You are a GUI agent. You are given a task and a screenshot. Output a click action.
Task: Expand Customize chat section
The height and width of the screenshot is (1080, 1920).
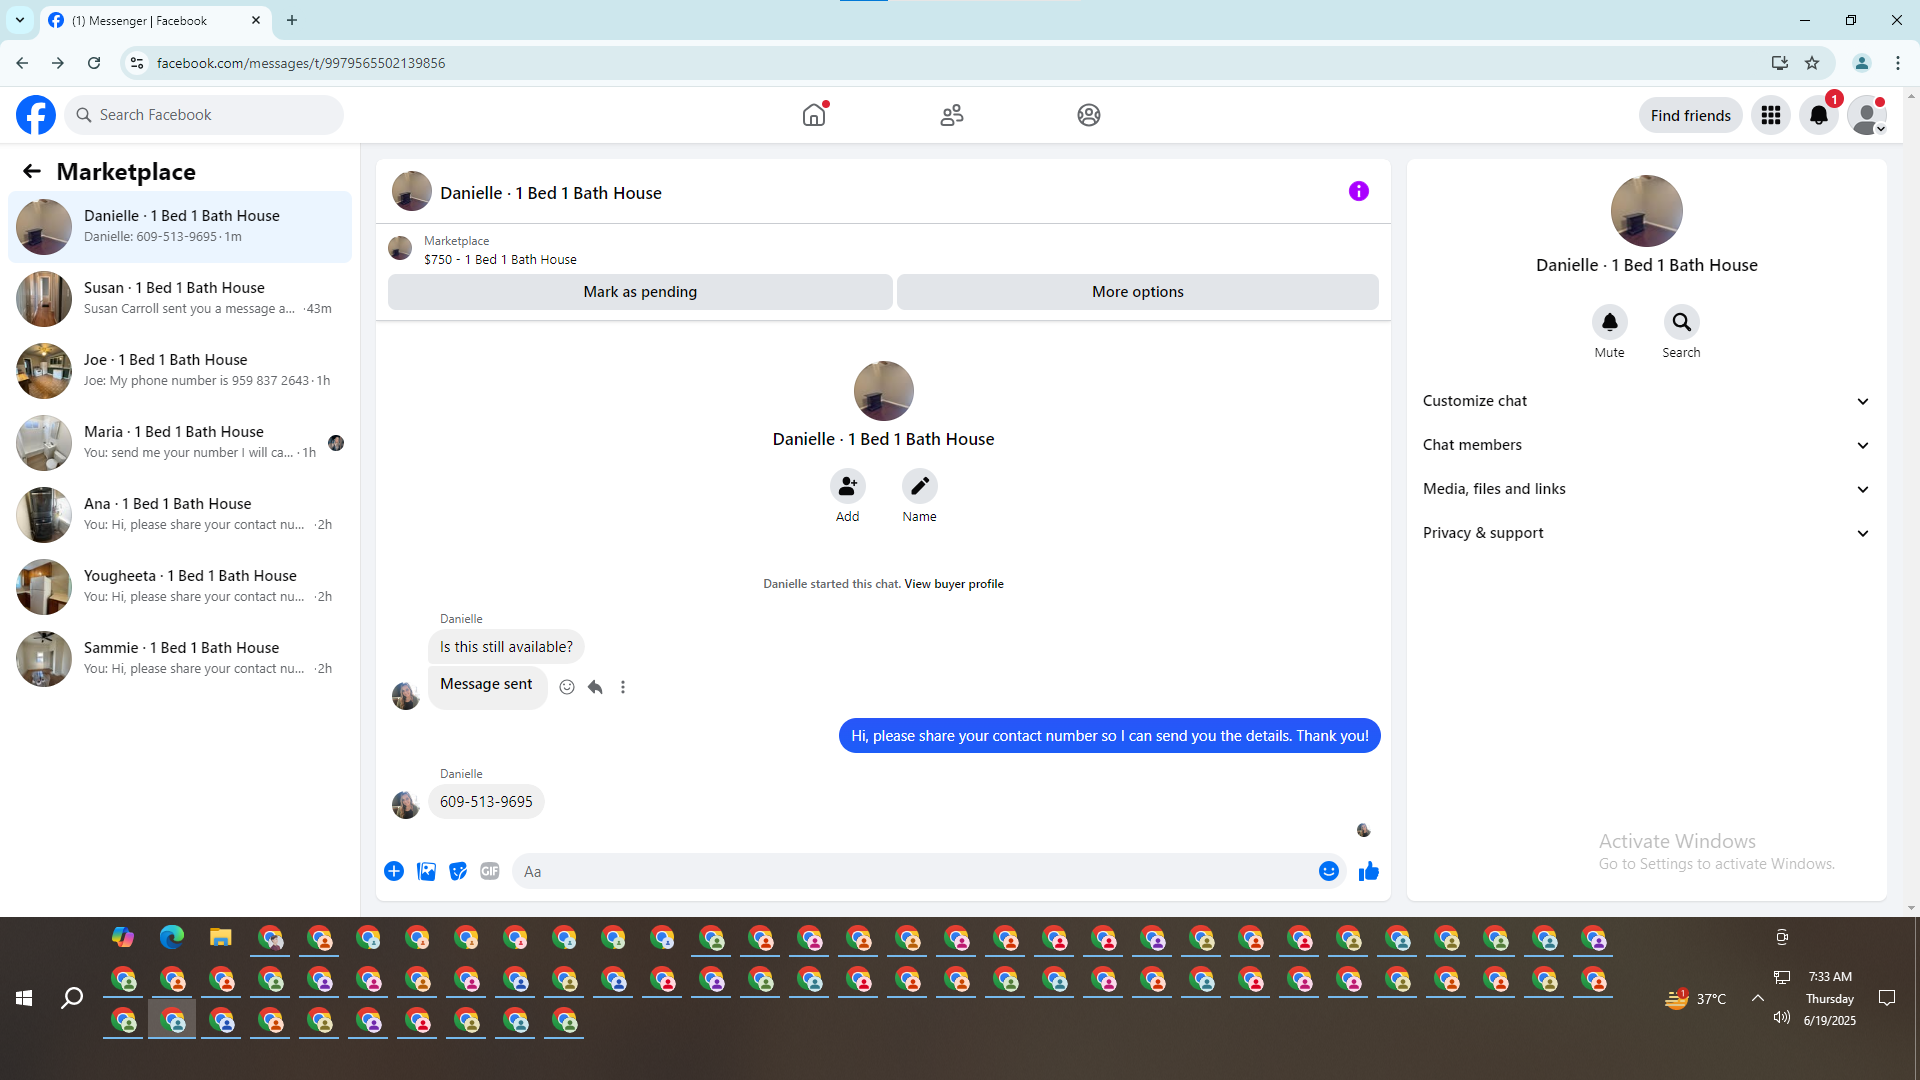tap(1646, 401)
